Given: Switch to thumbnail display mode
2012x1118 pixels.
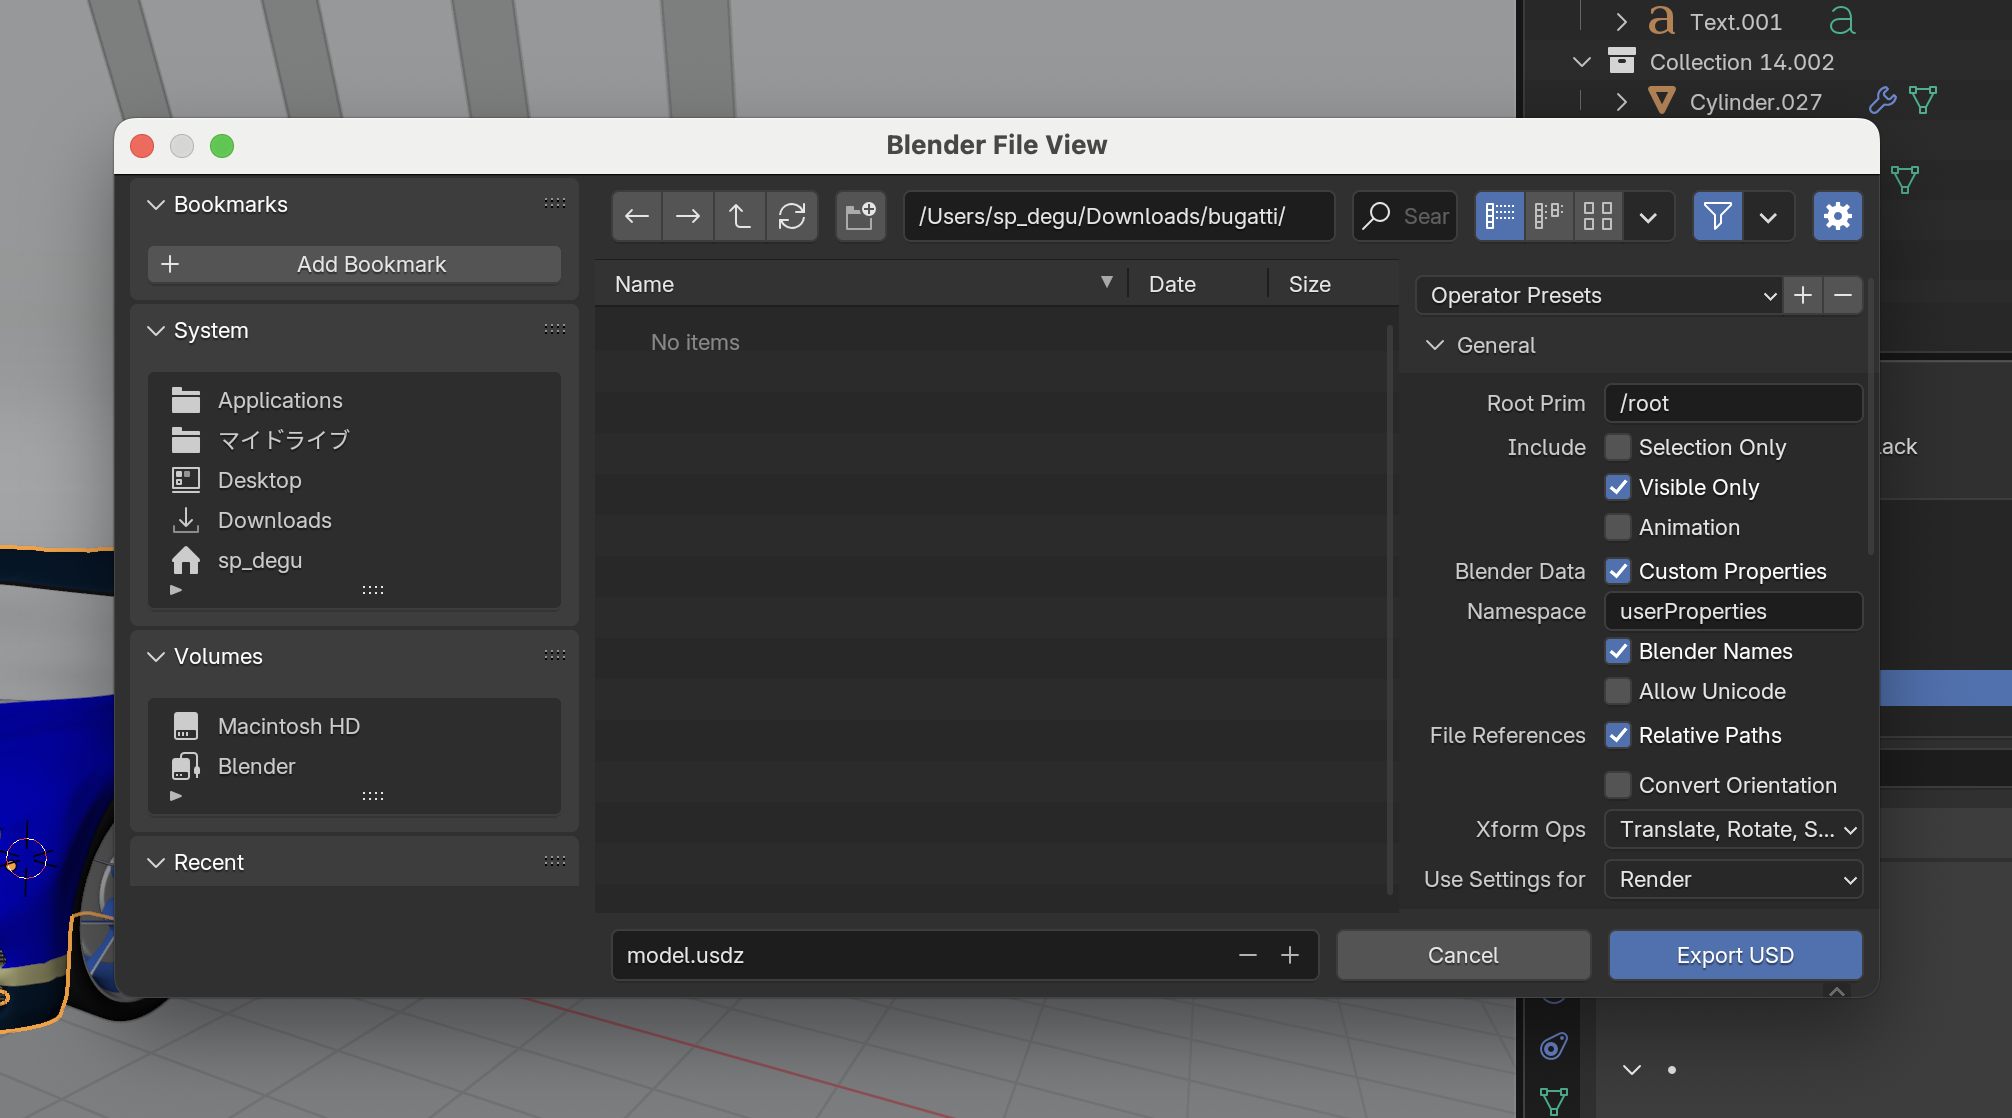Looking at the screenshot, I should (x=1598, y=216).
